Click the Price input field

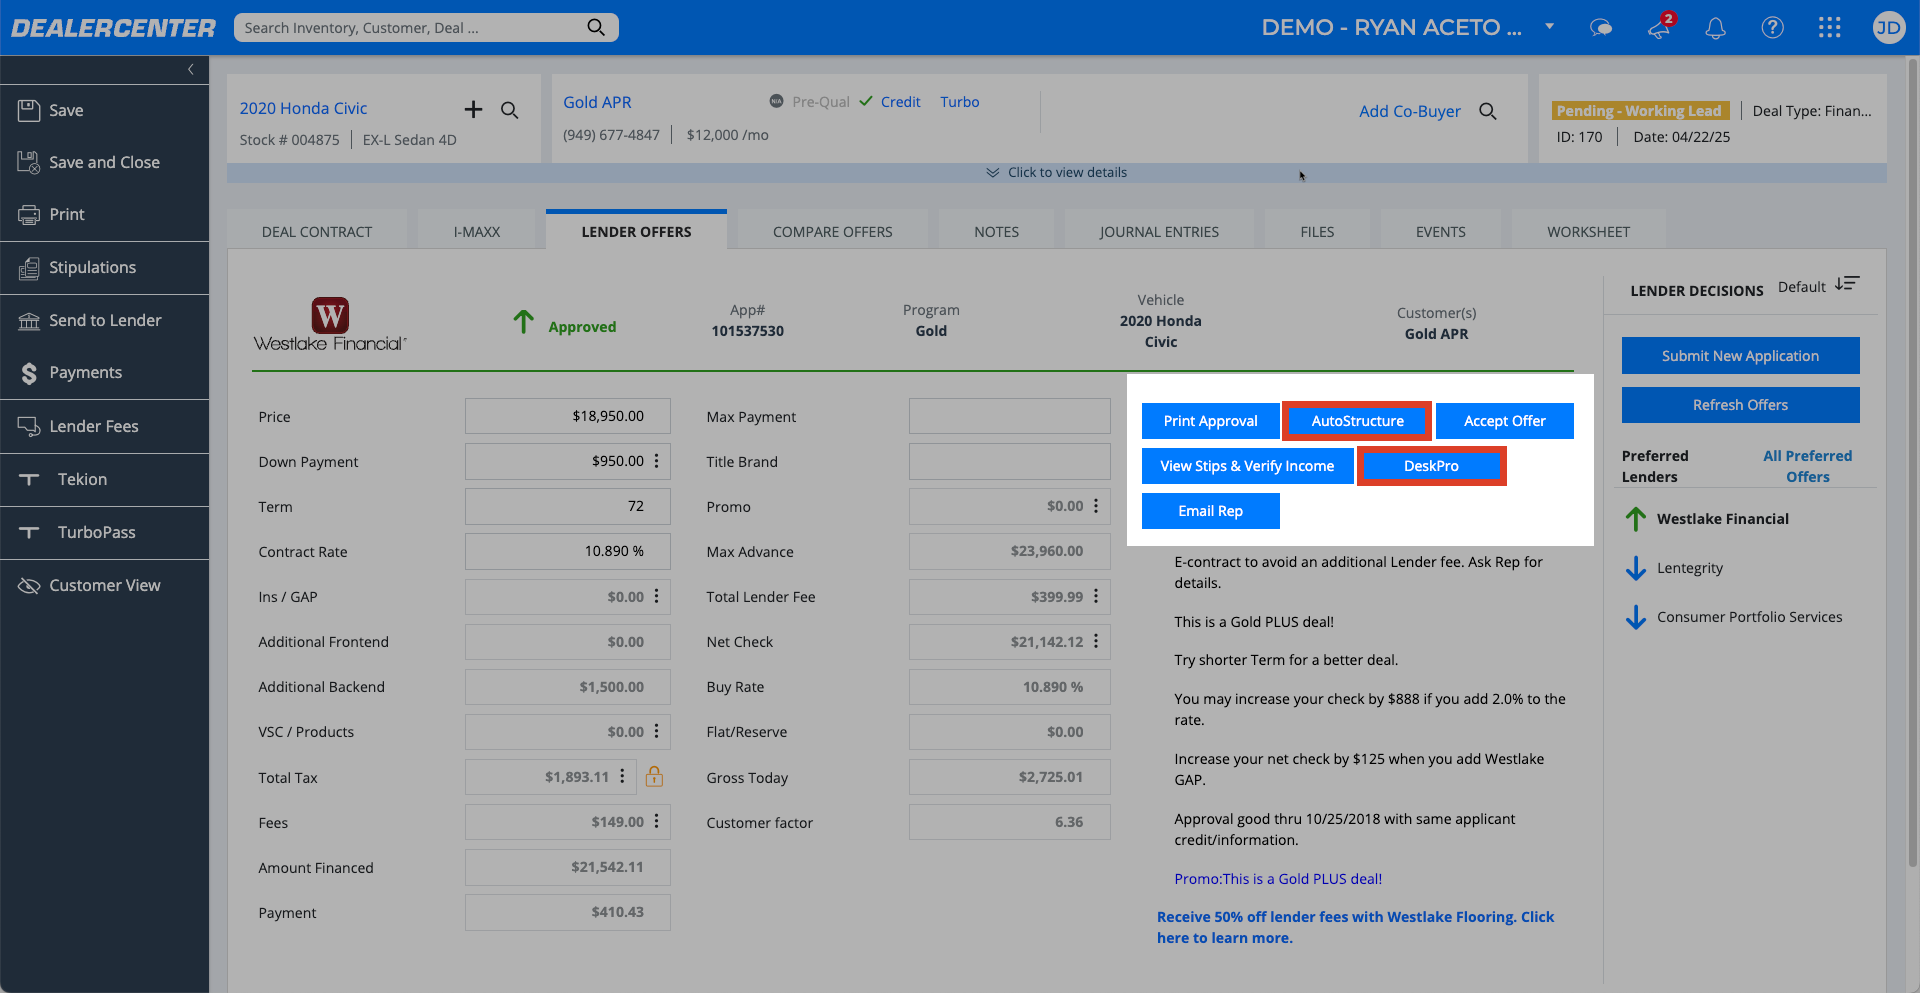[x=567, y=416]
